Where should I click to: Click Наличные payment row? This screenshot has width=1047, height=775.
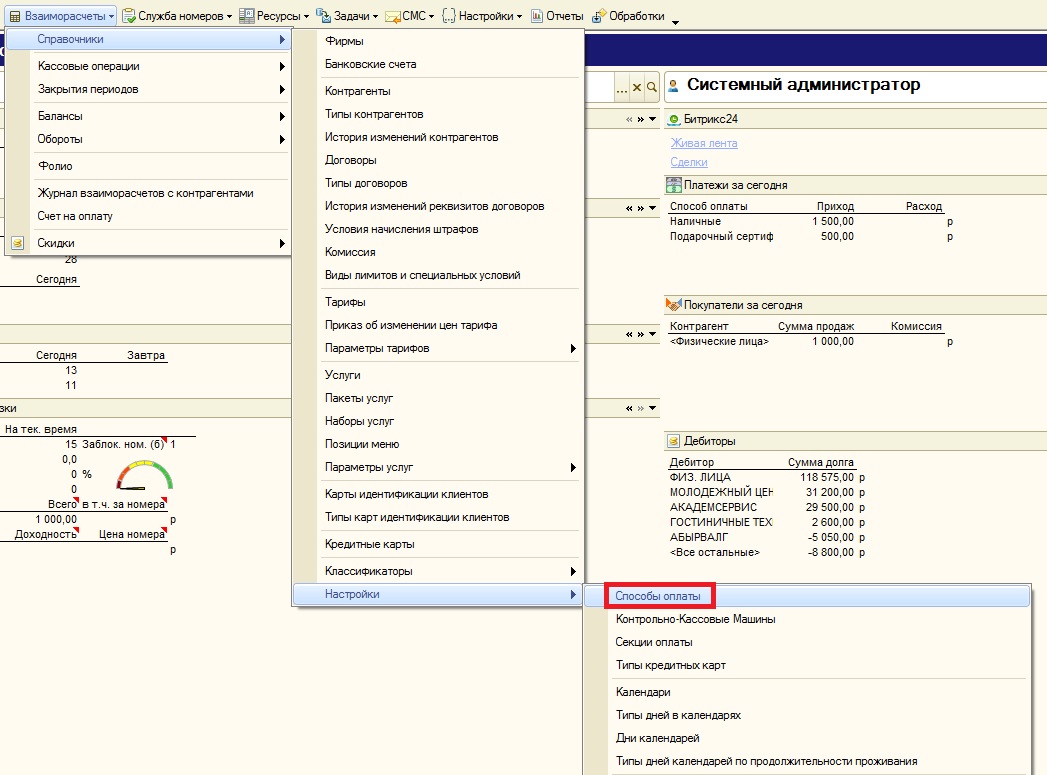[811, 221]
